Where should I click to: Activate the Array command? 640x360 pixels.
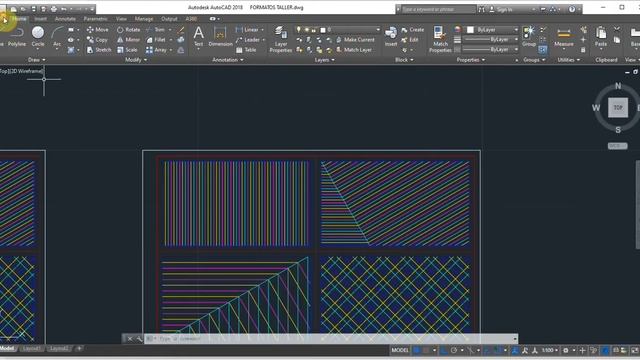point(156,50)
